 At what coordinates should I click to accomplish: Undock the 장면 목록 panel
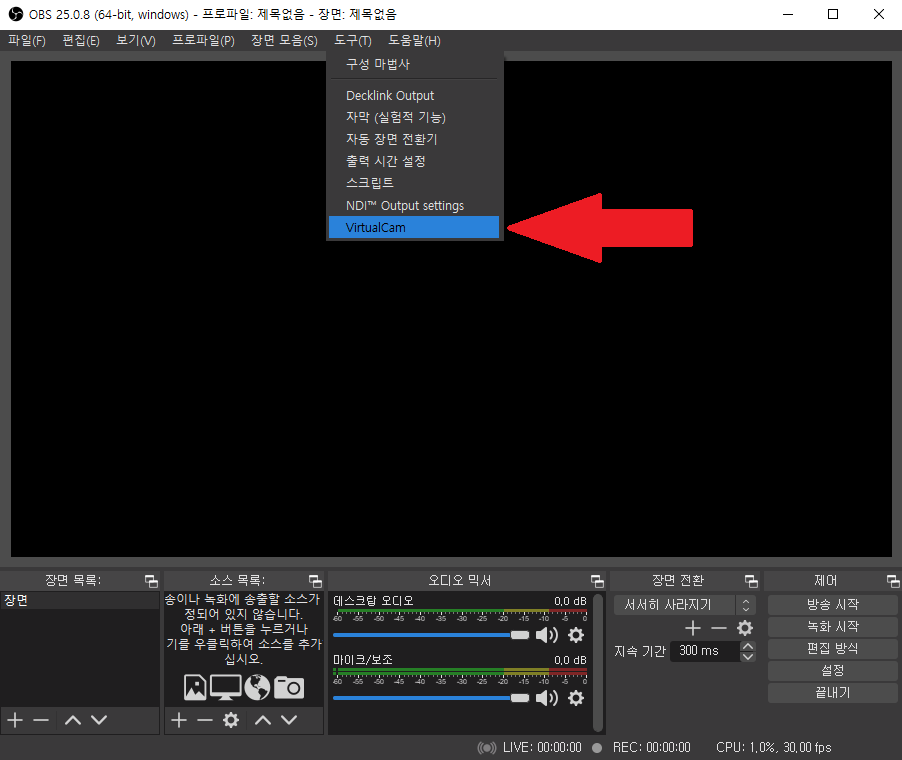coord(151,580)
